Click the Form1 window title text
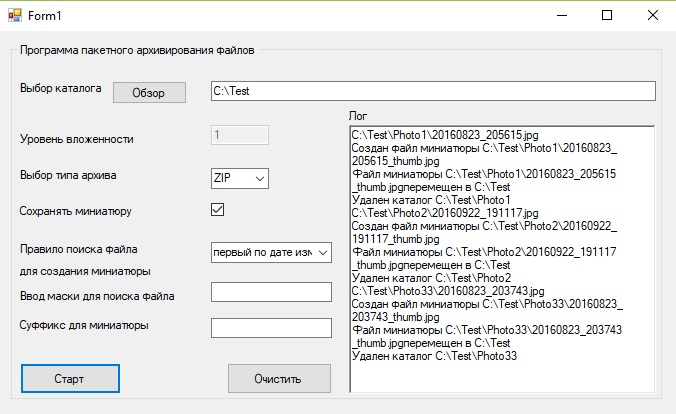The image size is (676, 414). pos(45,16)
